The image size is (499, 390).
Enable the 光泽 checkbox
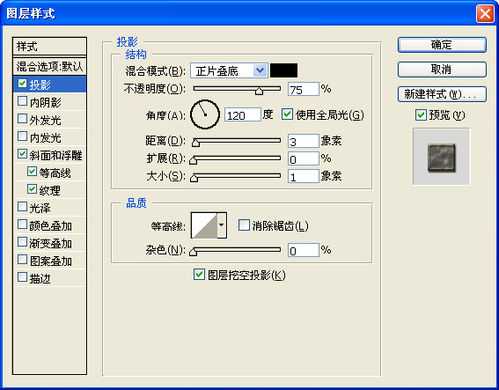click(x=22, y=207)
